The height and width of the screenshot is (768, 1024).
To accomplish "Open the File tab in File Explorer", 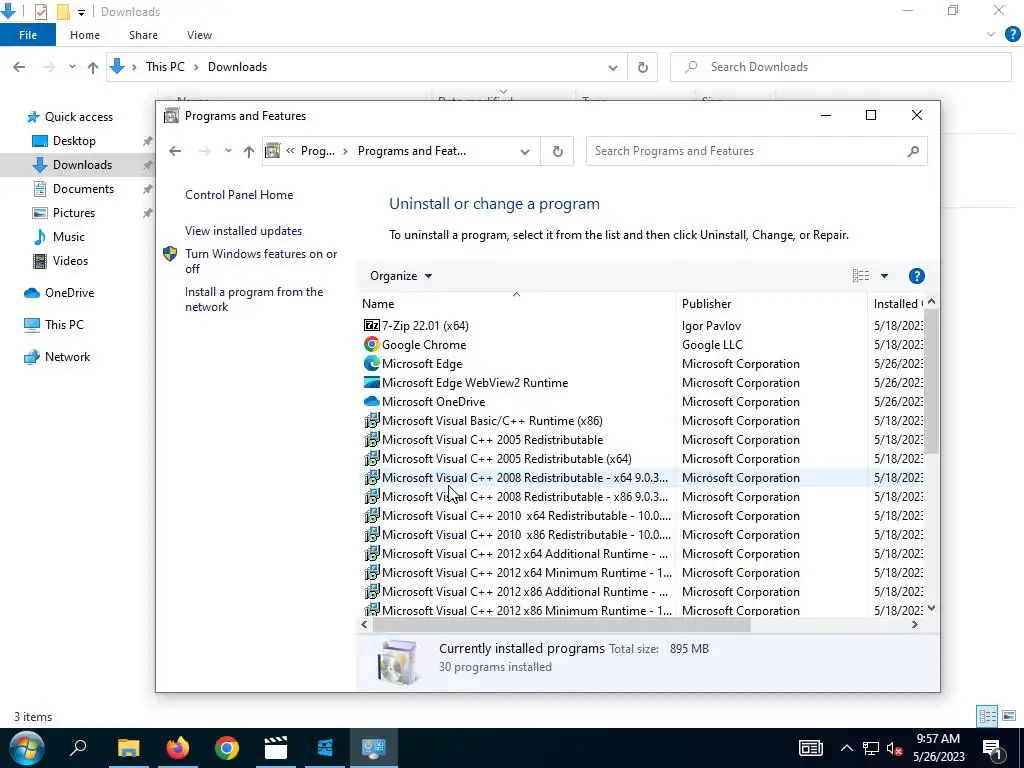I will [x=28, y=35].
